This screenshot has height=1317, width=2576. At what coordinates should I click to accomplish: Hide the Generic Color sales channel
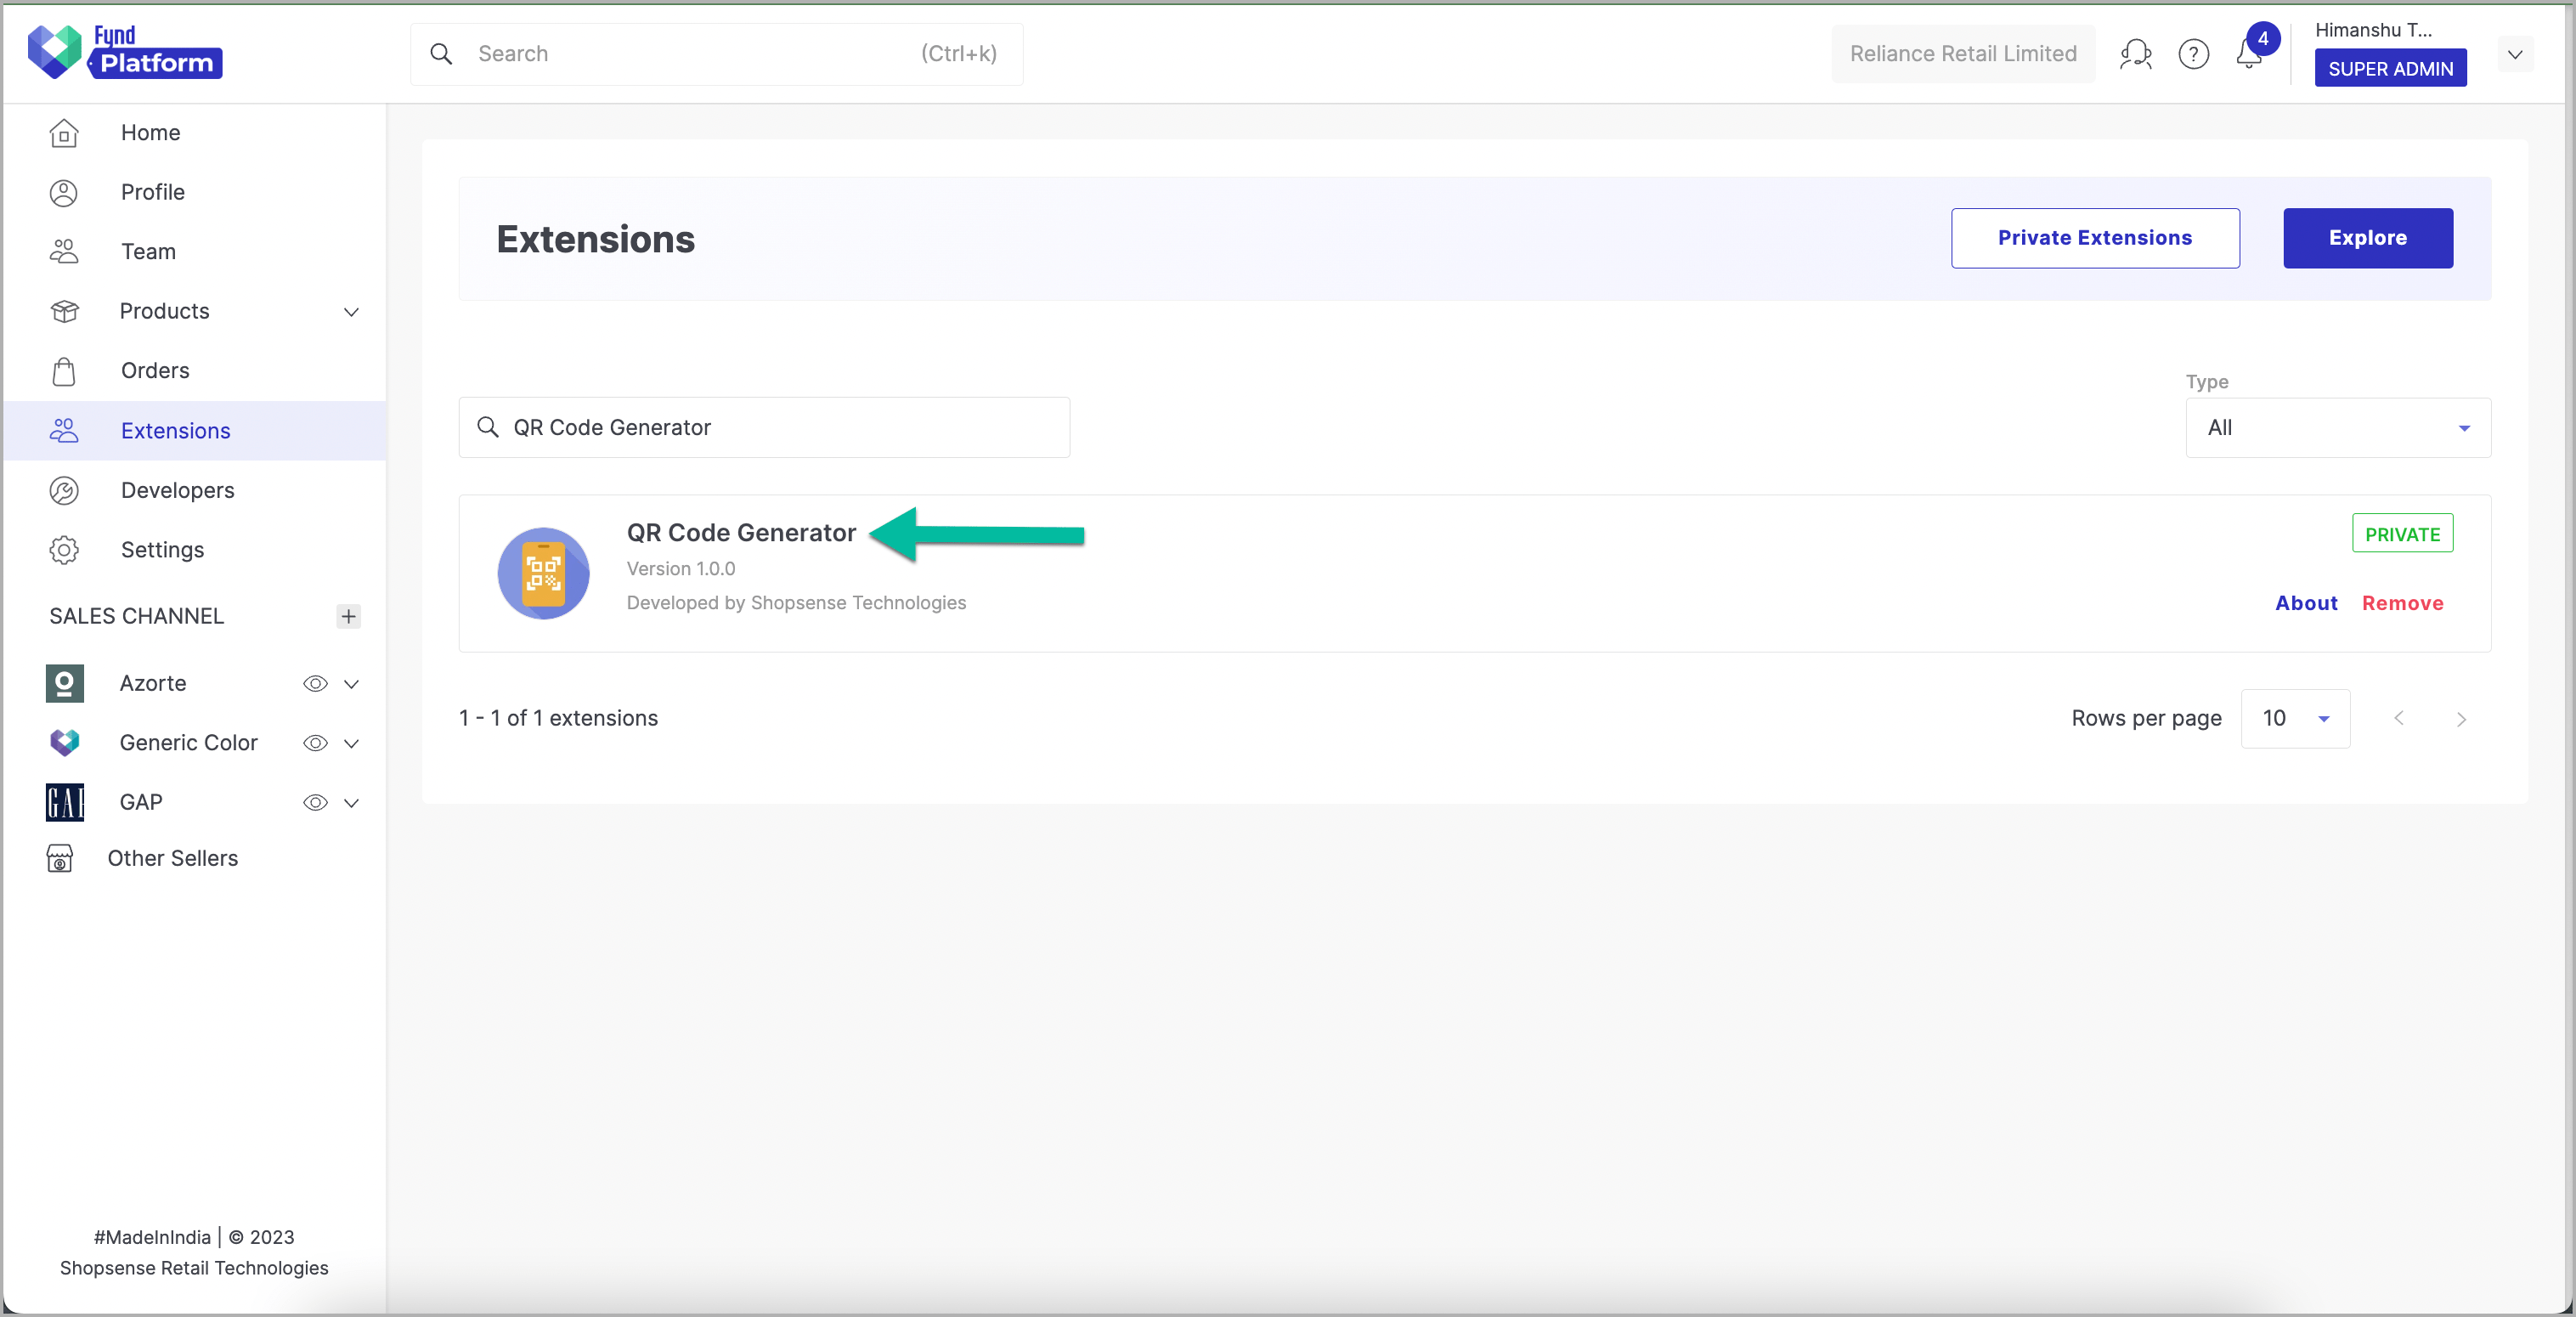(x=315, y=743)
